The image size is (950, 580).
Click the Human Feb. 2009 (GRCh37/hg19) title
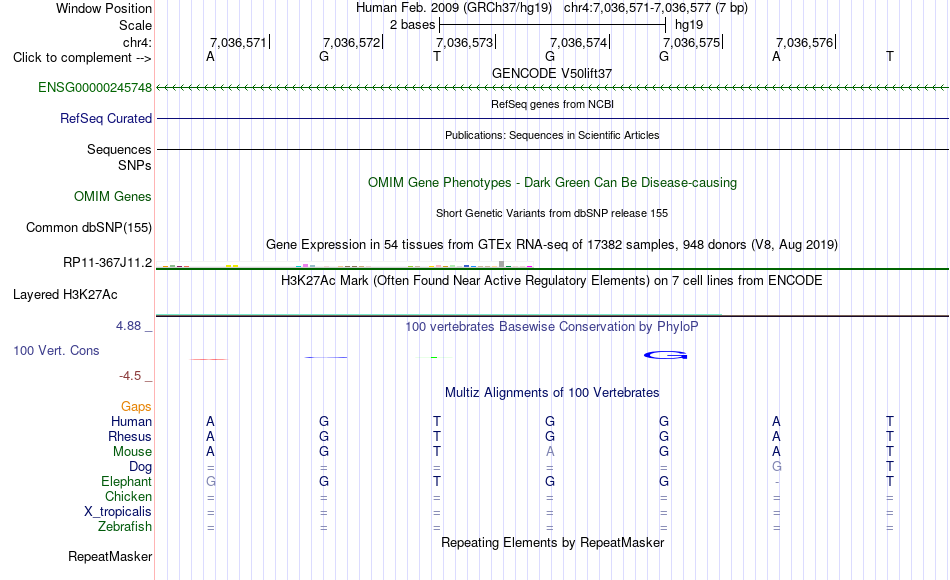pos(454,8)
